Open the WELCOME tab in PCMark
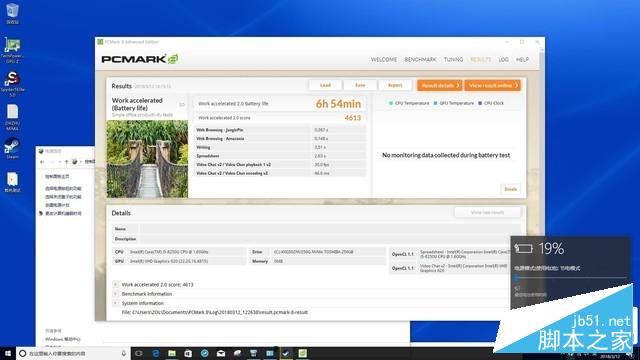 (384, 60)
